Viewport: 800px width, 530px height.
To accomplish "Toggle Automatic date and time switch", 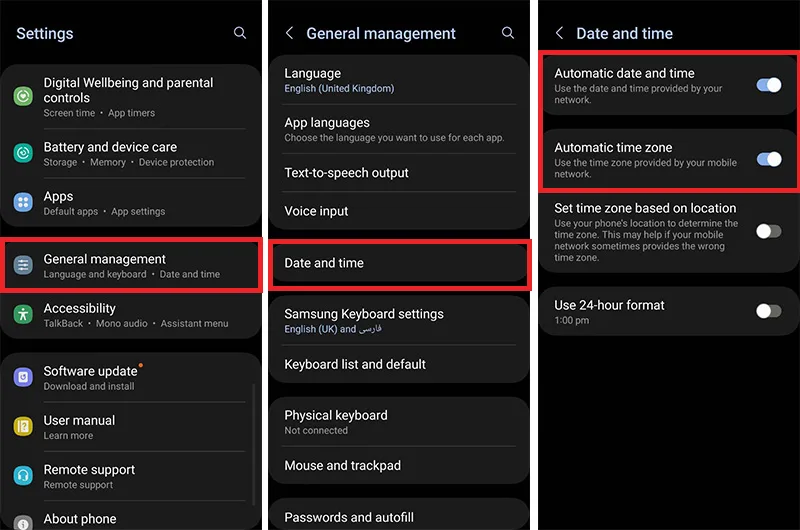I will point(768,85).
